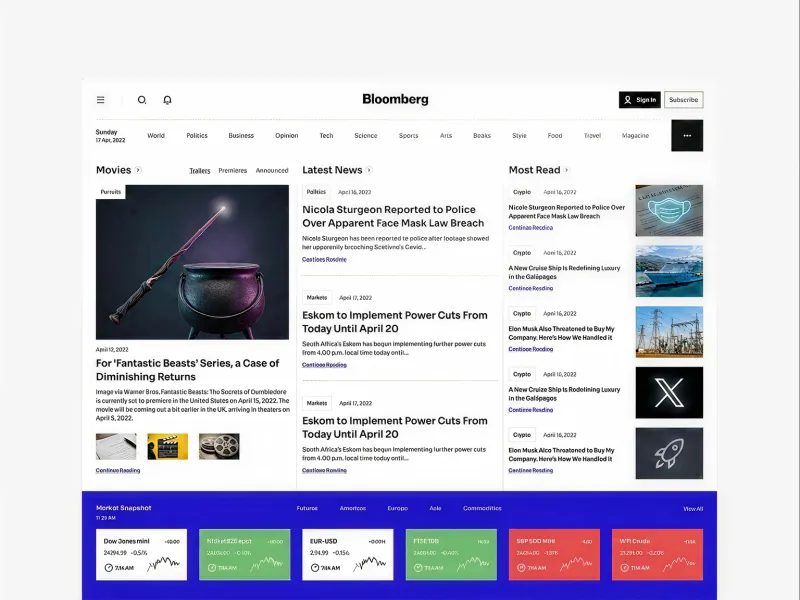
Task: Select the Futures market tab
Action: pos(307,508)
